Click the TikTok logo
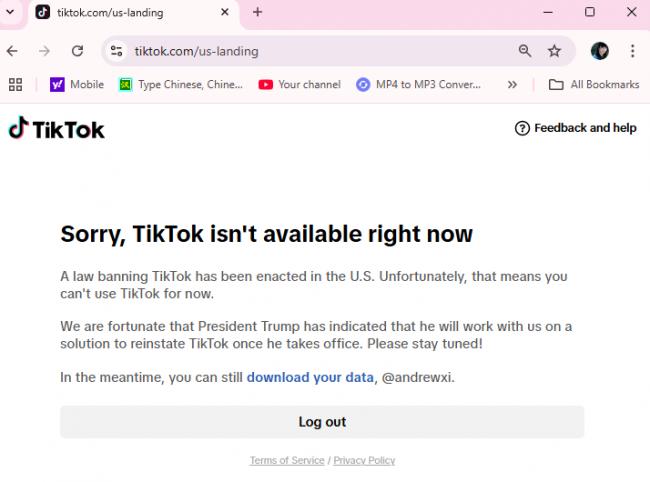Screen dimensions: 650x482 pos(57,128)
